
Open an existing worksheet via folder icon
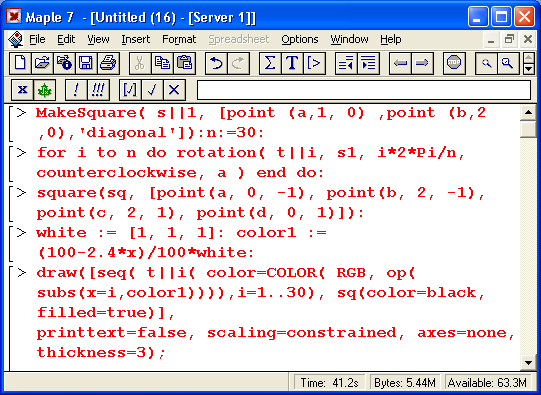[42, 63]
